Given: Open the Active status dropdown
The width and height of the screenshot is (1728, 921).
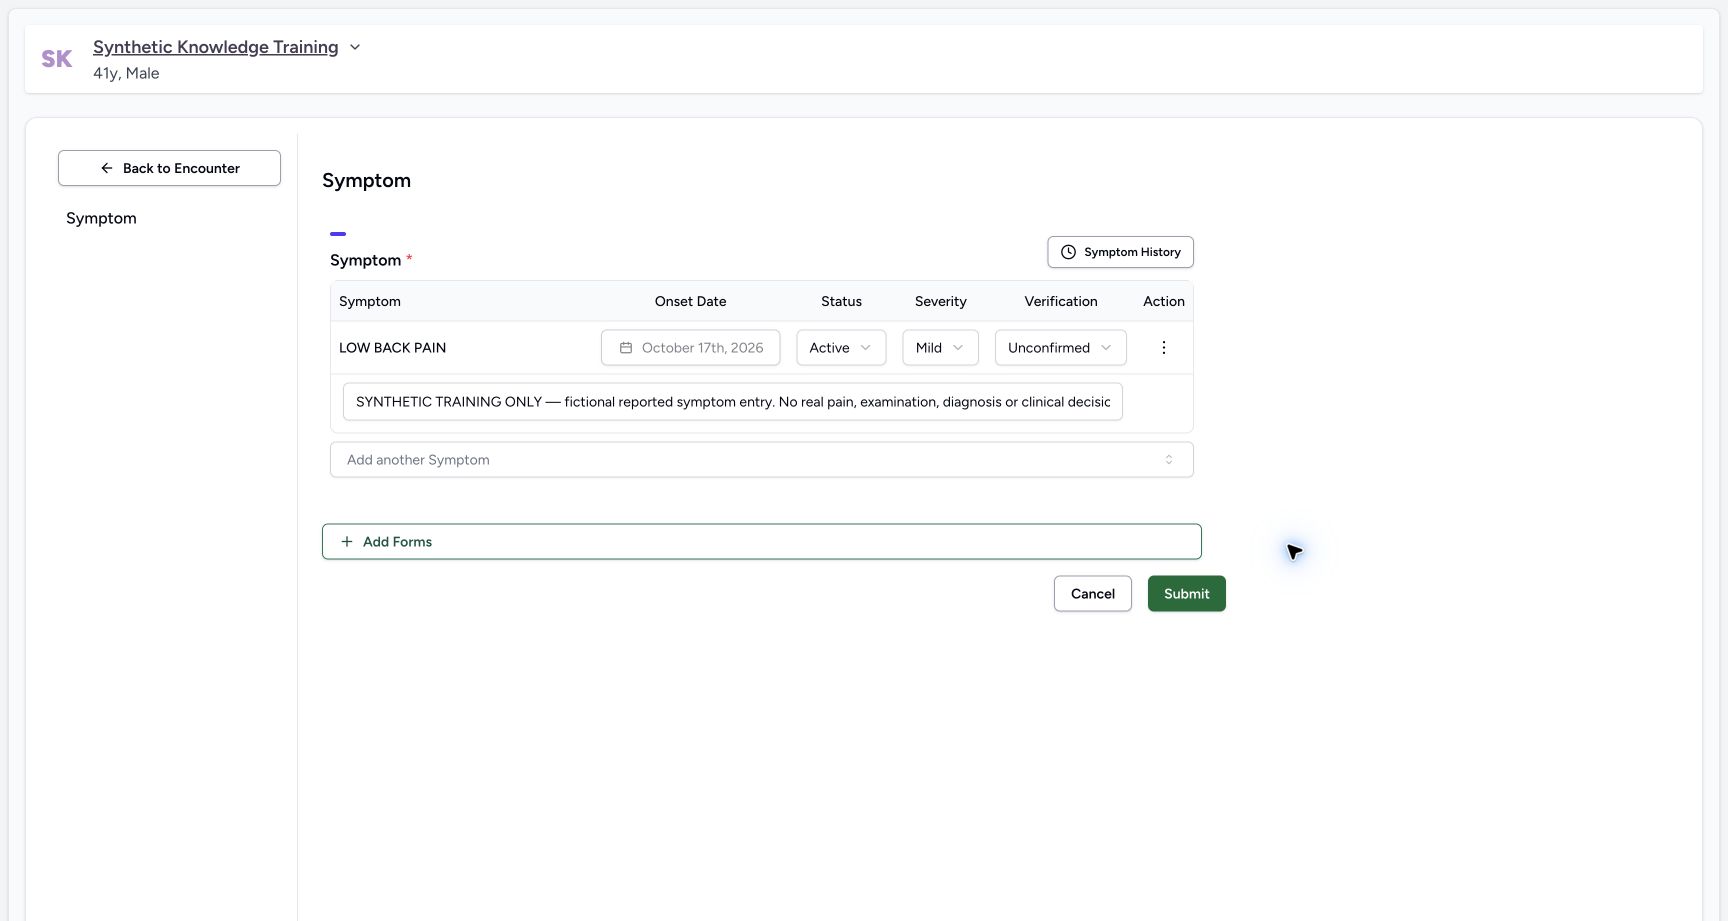Looking at the screenshot, I should tap(841, 348).
